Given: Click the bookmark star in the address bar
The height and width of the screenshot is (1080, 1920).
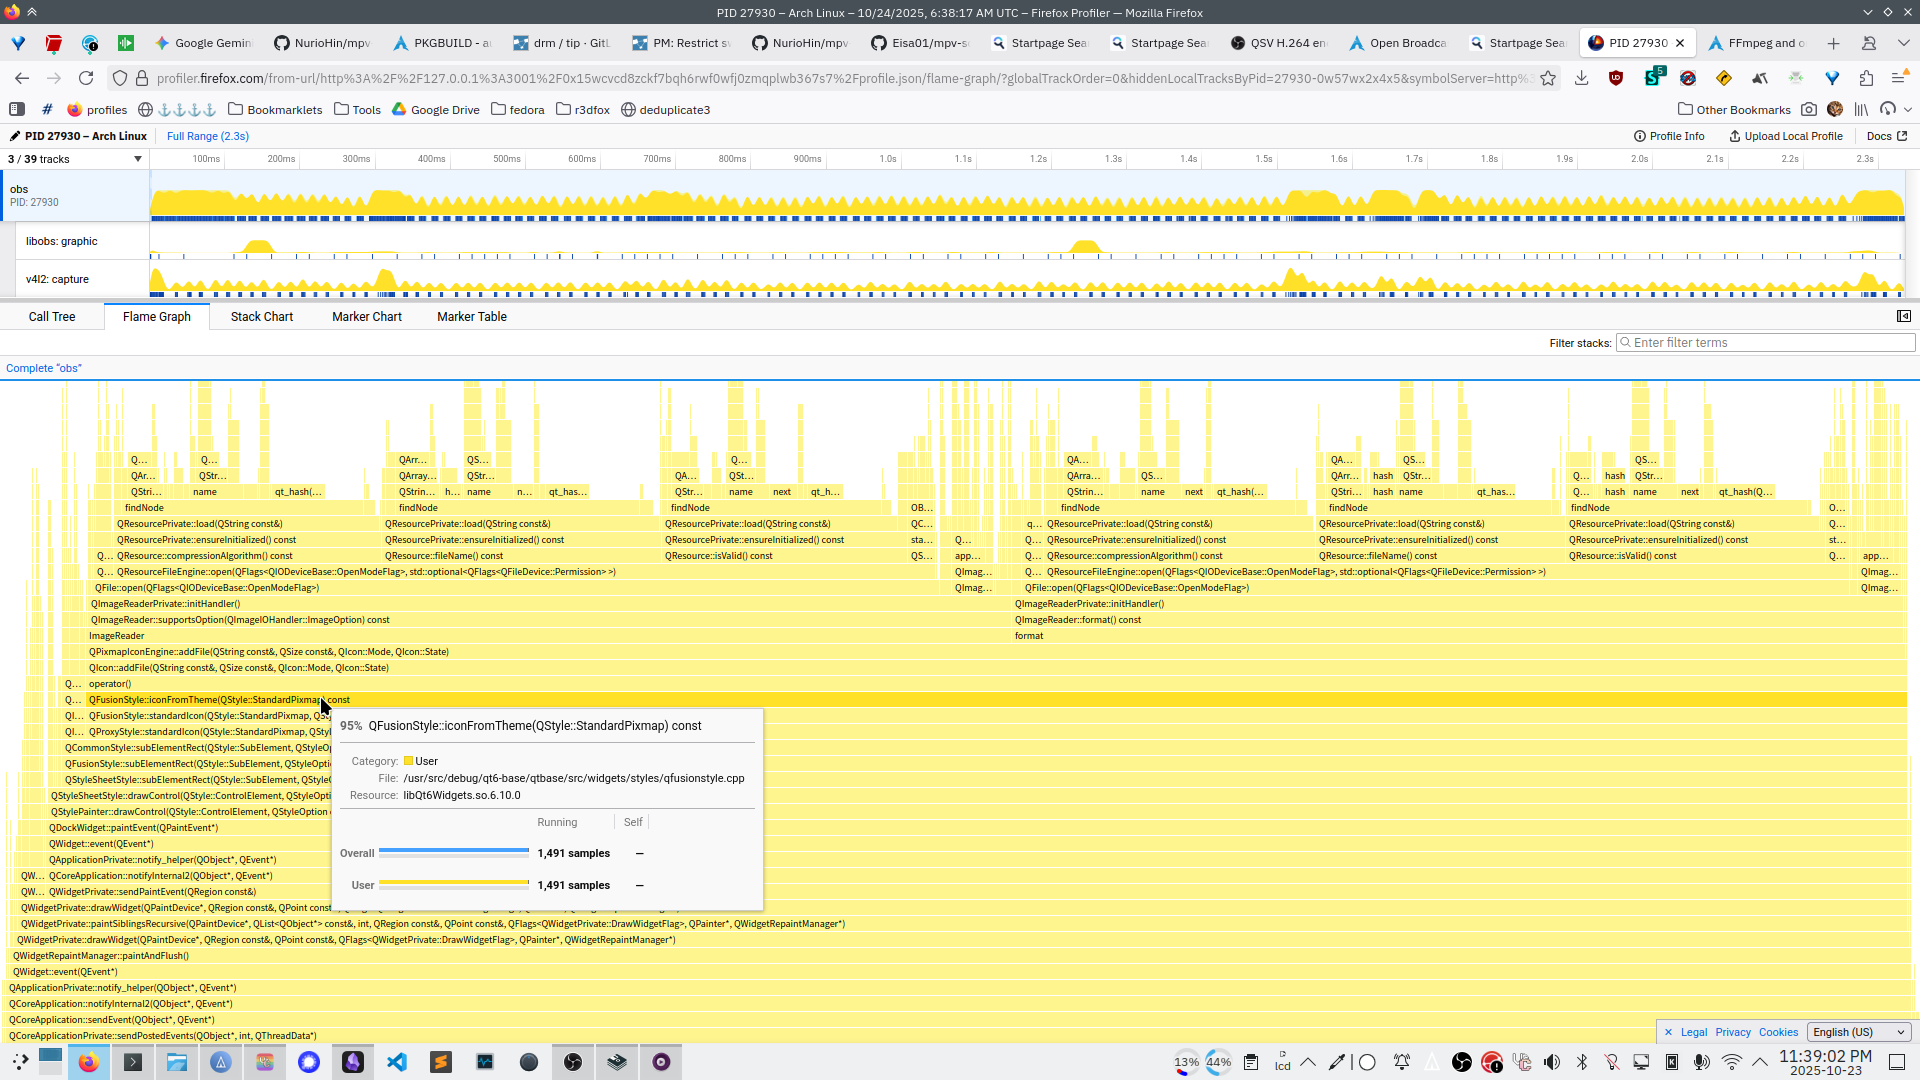Looking at the screenshot, I should [1548, 78].
